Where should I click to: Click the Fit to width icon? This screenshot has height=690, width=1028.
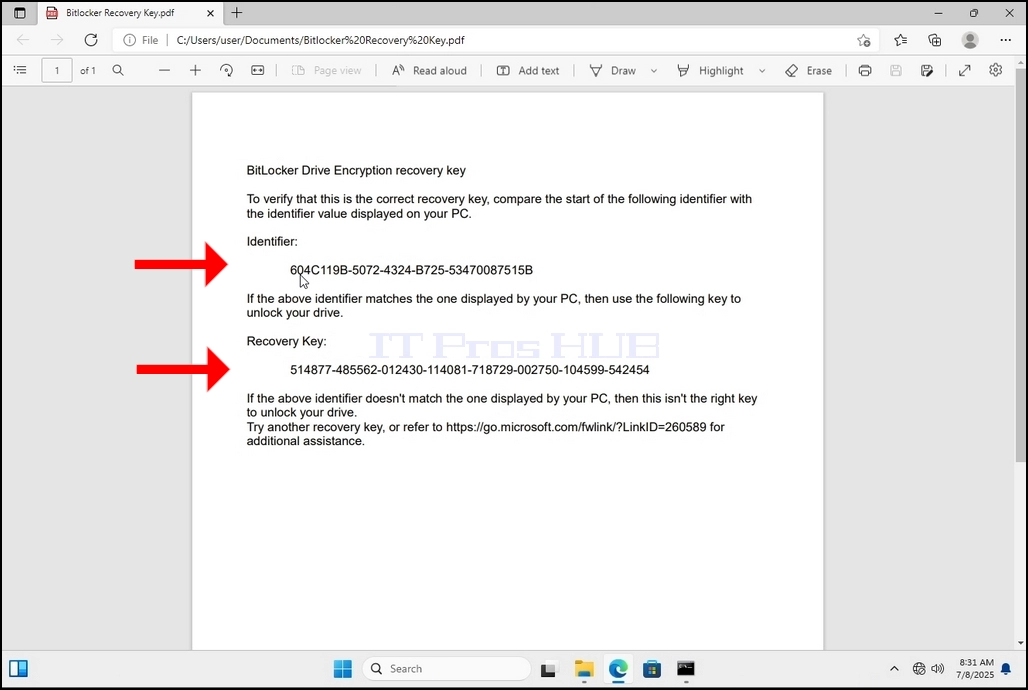click(x=258, y=70)
